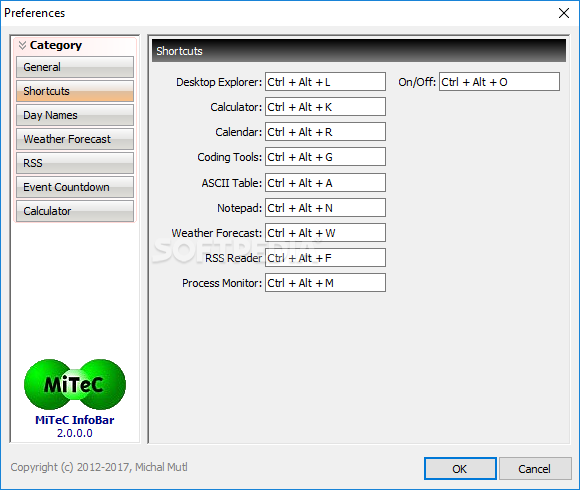Screen dimensions: 580x490
Task: Collapse the Category panel chevron
Action: [x=22, y=45]
